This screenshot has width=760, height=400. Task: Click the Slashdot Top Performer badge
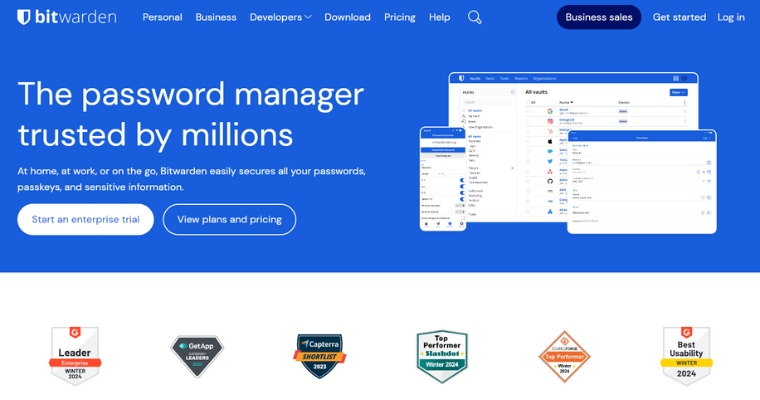coord(442,356)
